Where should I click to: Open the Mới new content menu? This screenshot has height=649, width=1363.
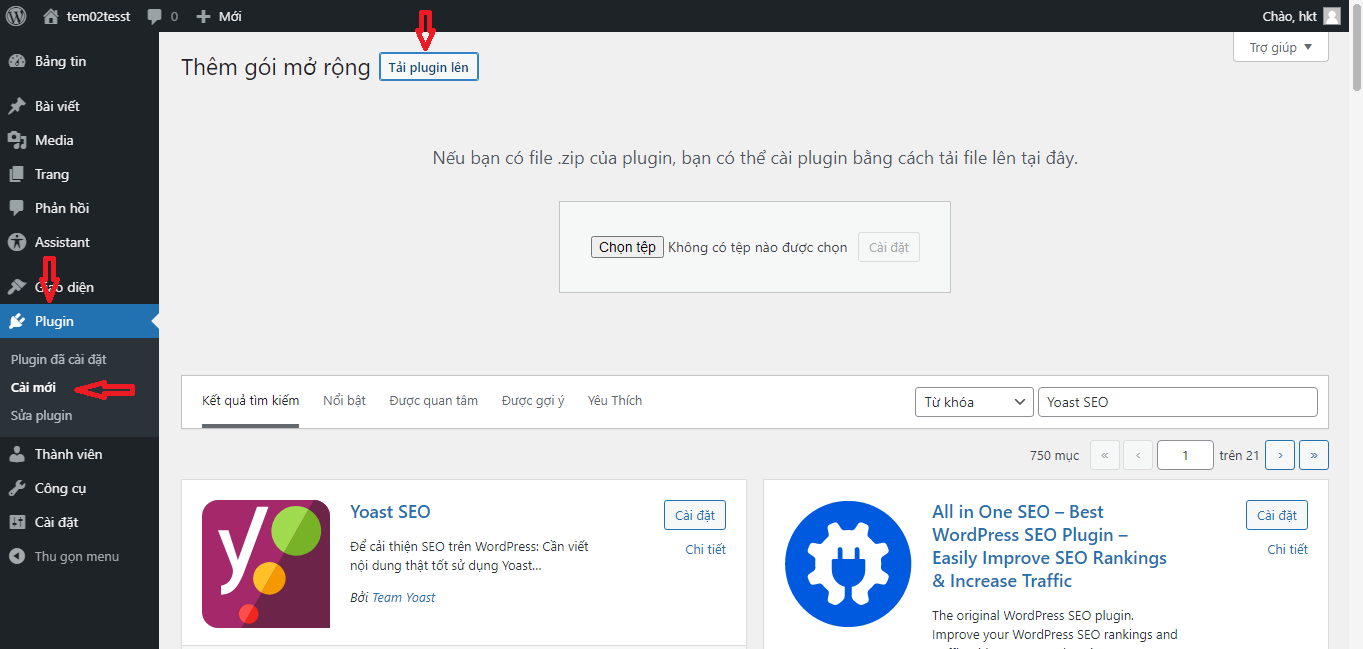click(219, 16)
